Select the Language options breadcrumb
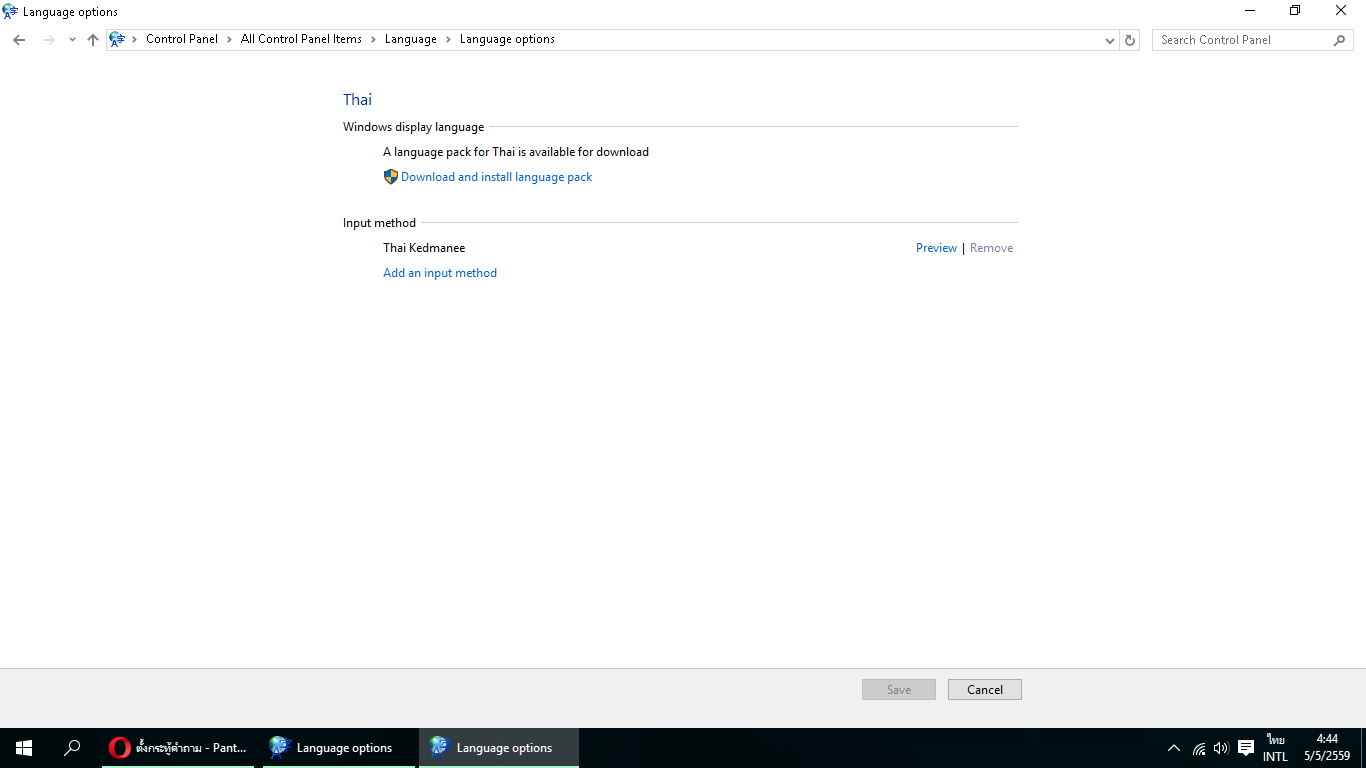 point(507,40)
